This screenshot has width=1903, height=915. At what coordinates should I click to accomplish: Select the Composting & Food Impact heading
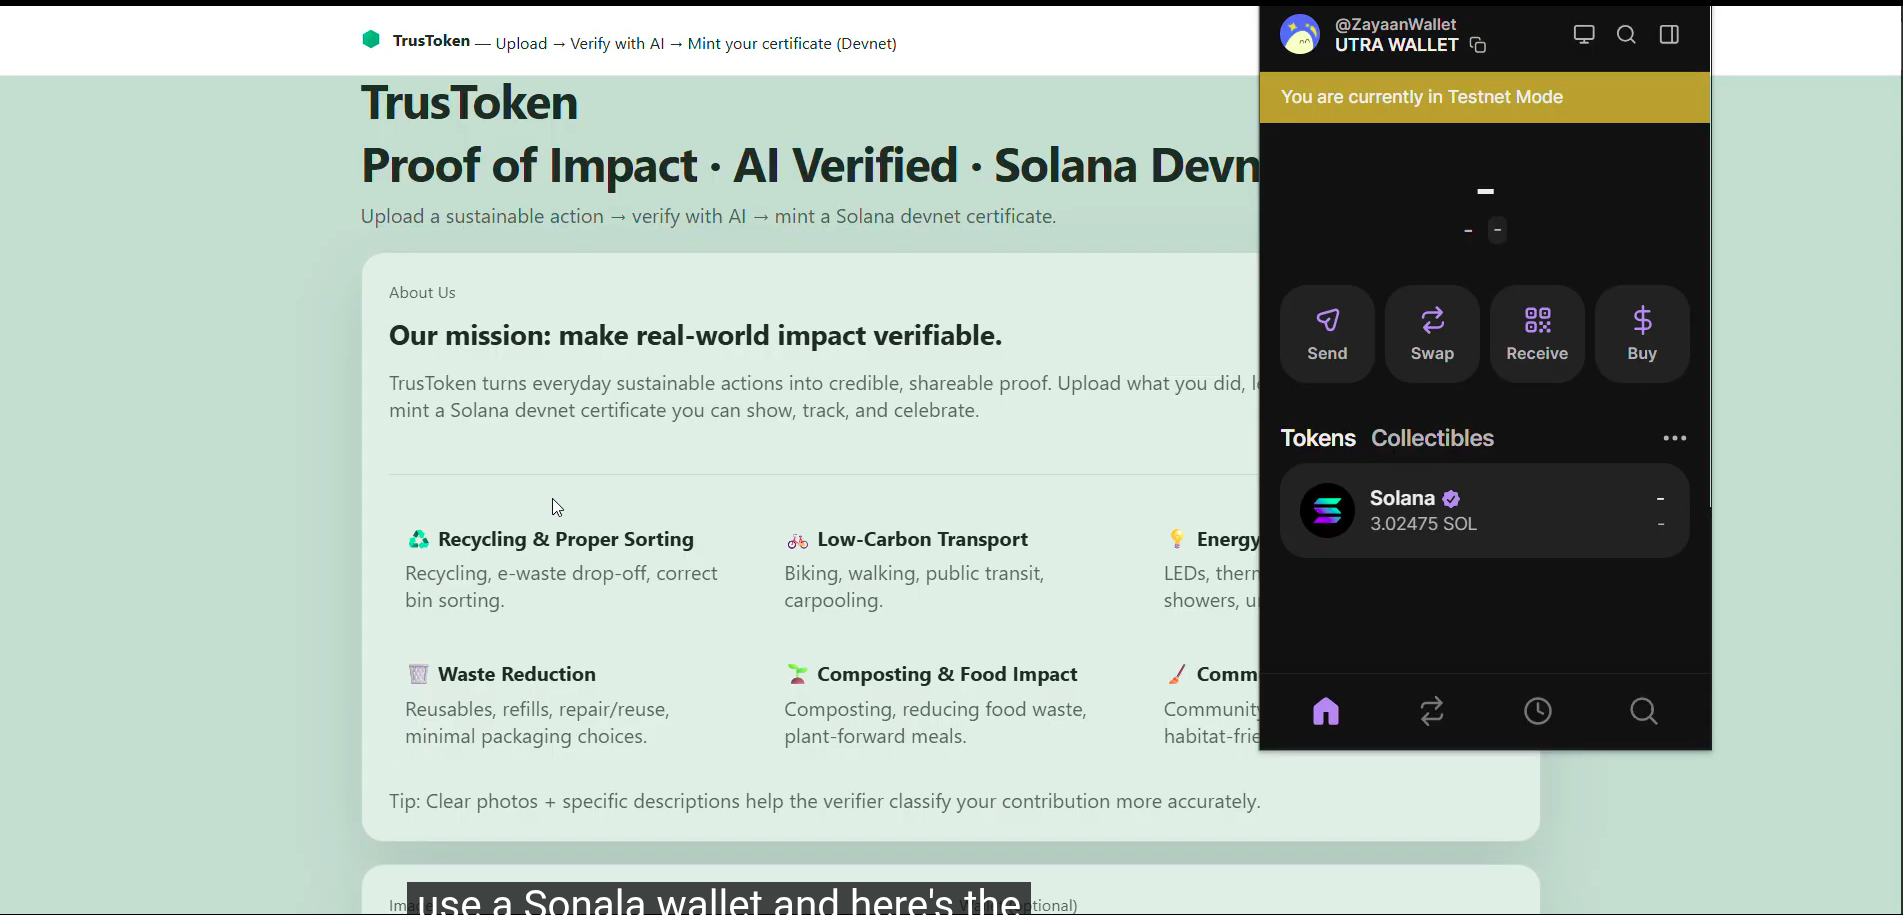pyautogui.click(x=947, y=675)
